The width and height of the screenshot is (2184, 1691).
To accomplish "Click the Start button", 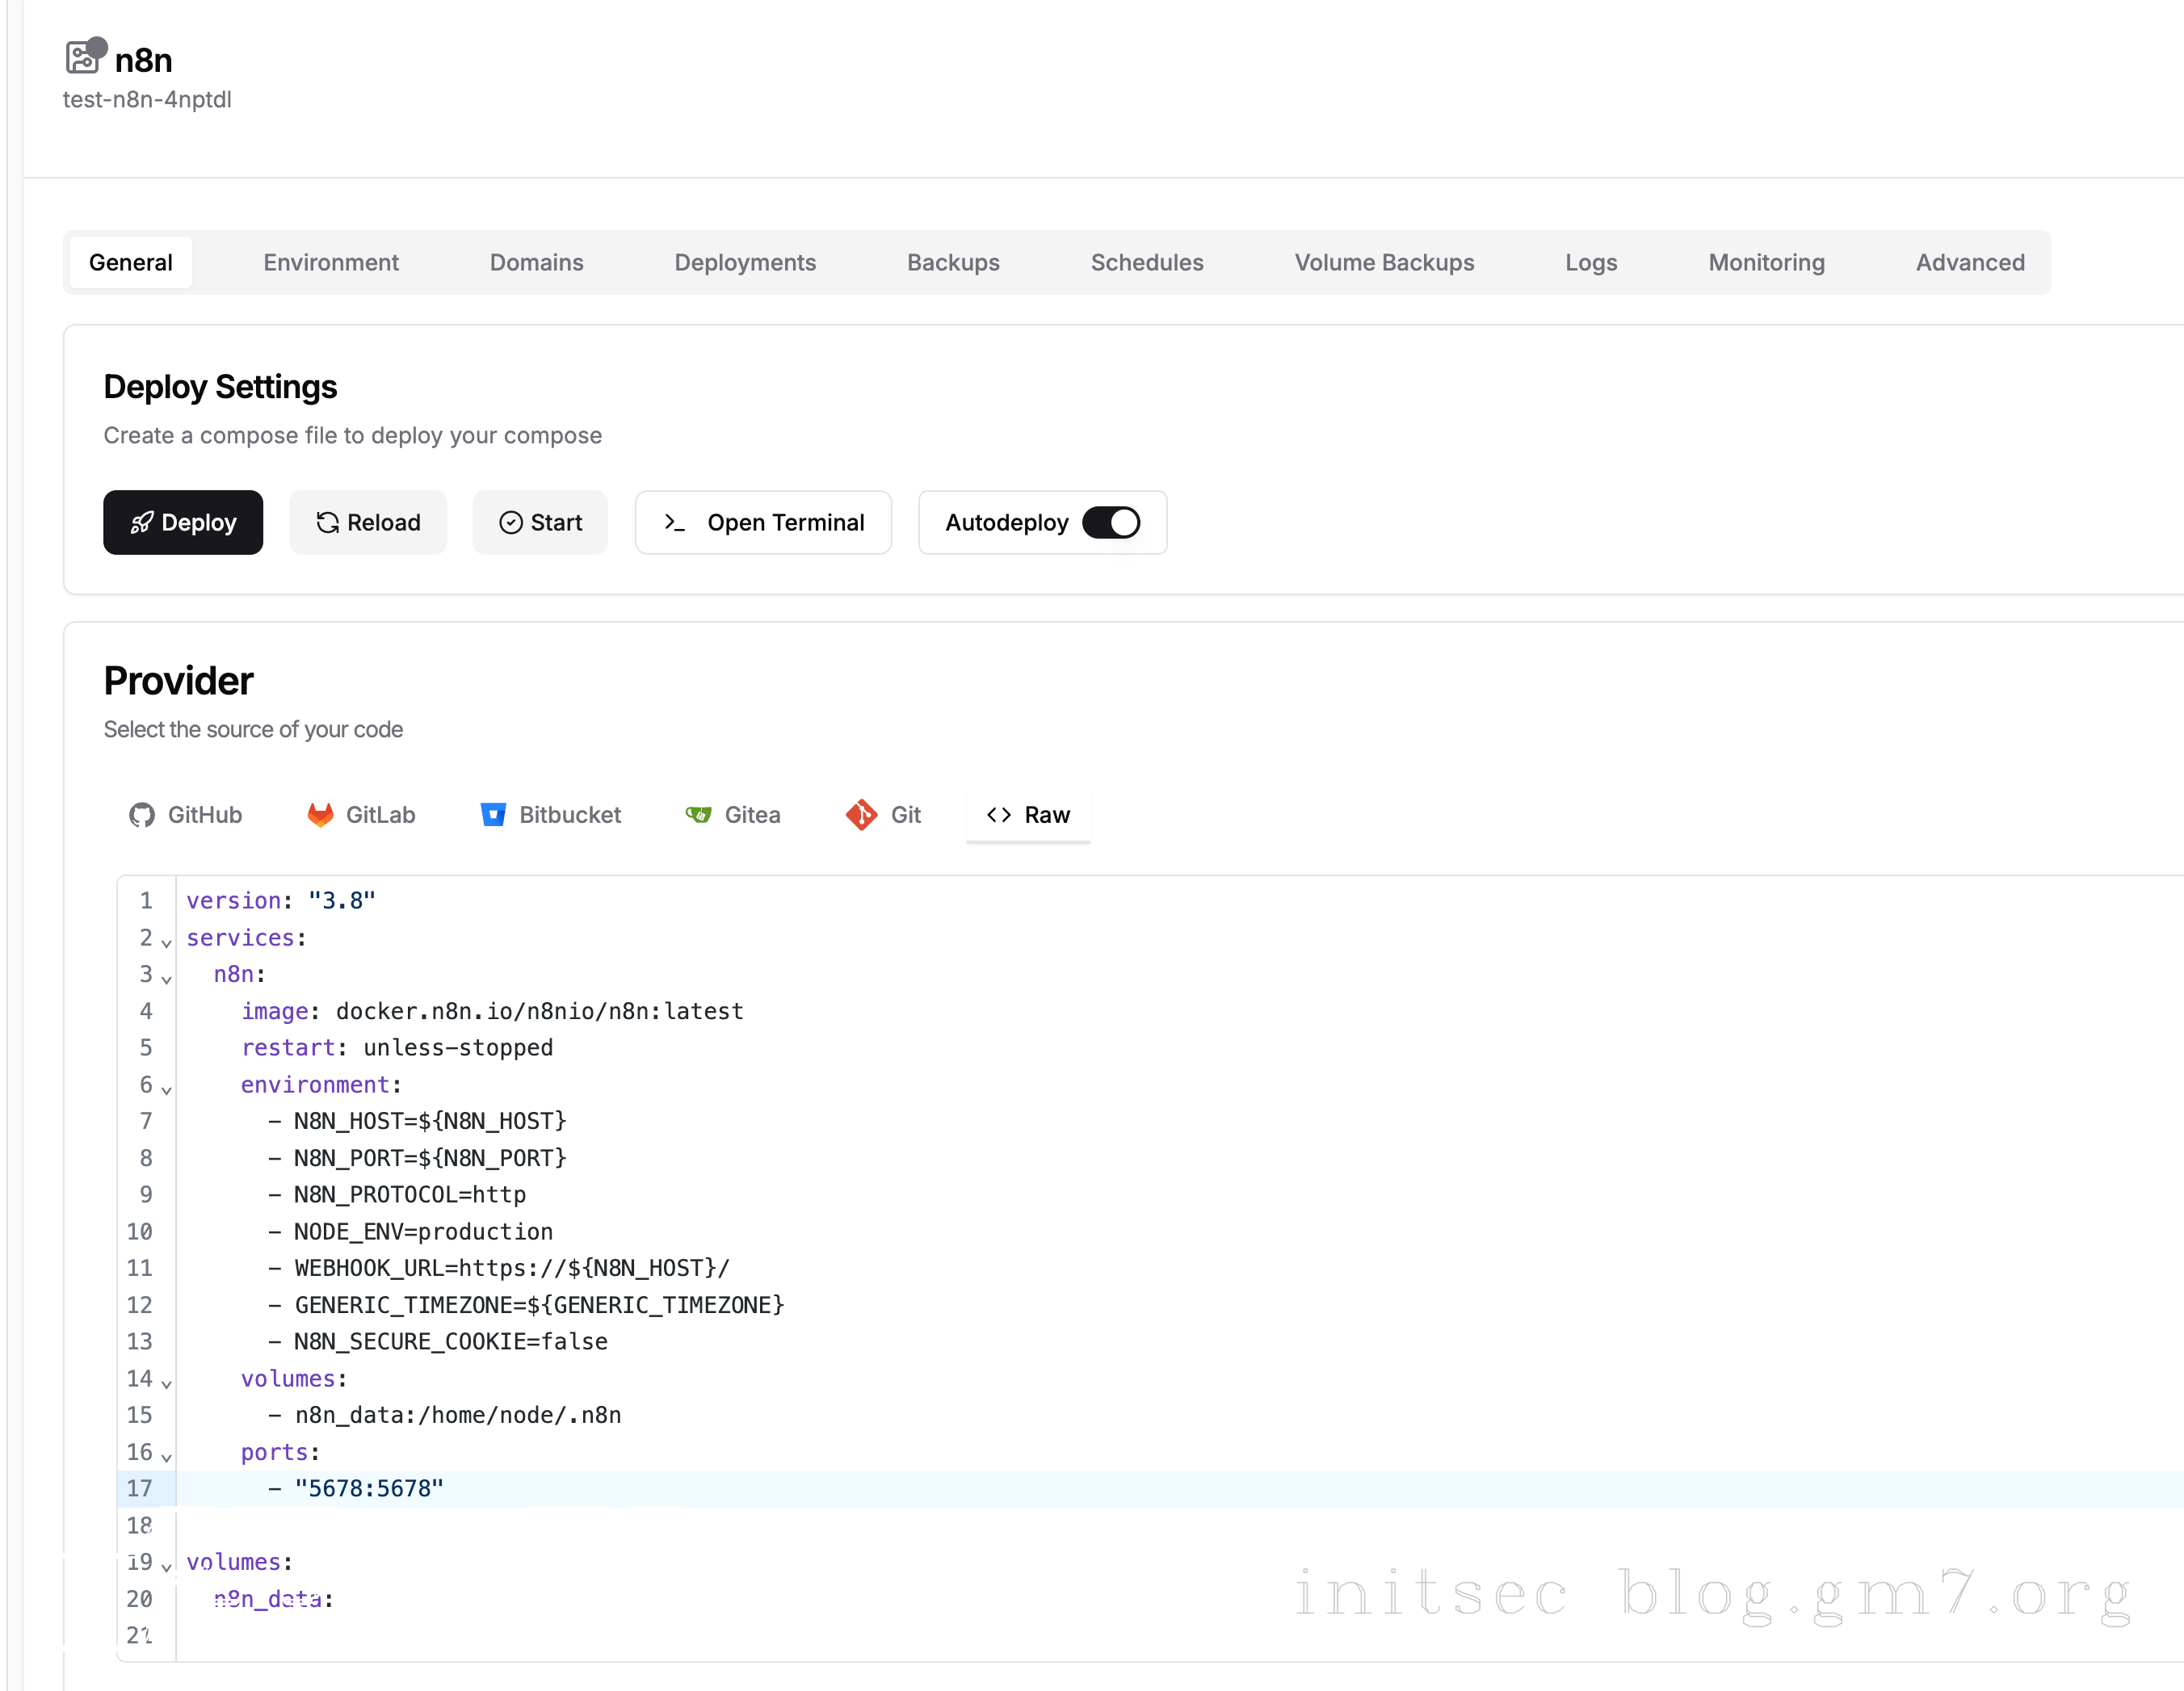I will (x=540, y=523).
